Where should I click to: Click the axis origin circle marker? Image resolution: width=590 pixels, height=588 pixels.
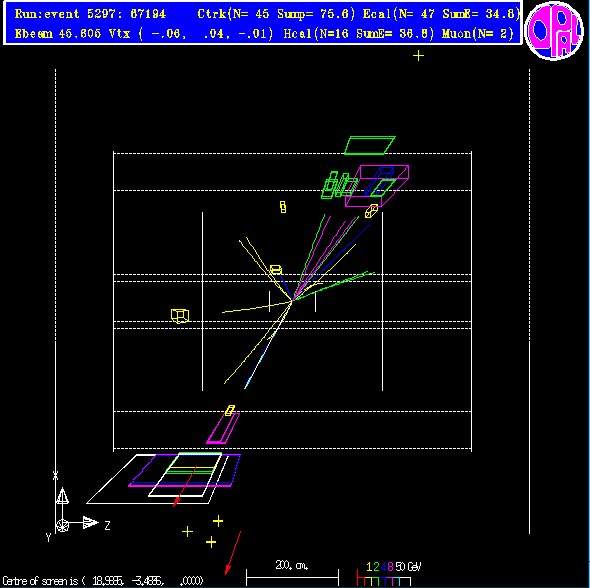62,525
